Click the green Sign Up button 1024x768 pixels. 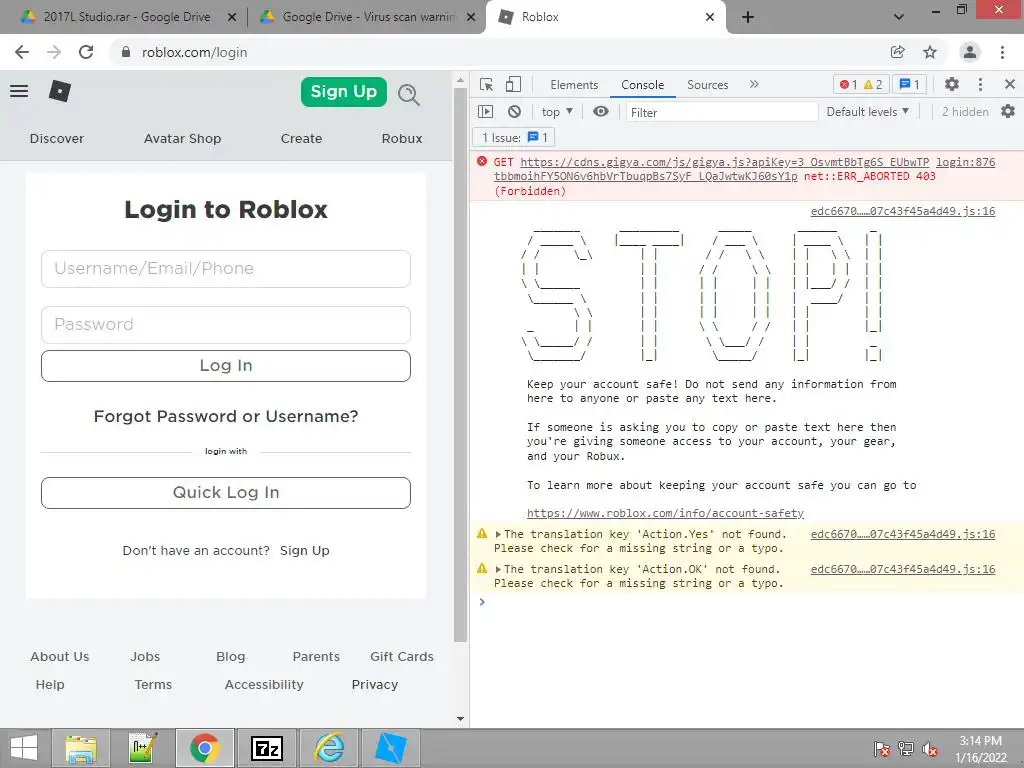click(344, 91)
